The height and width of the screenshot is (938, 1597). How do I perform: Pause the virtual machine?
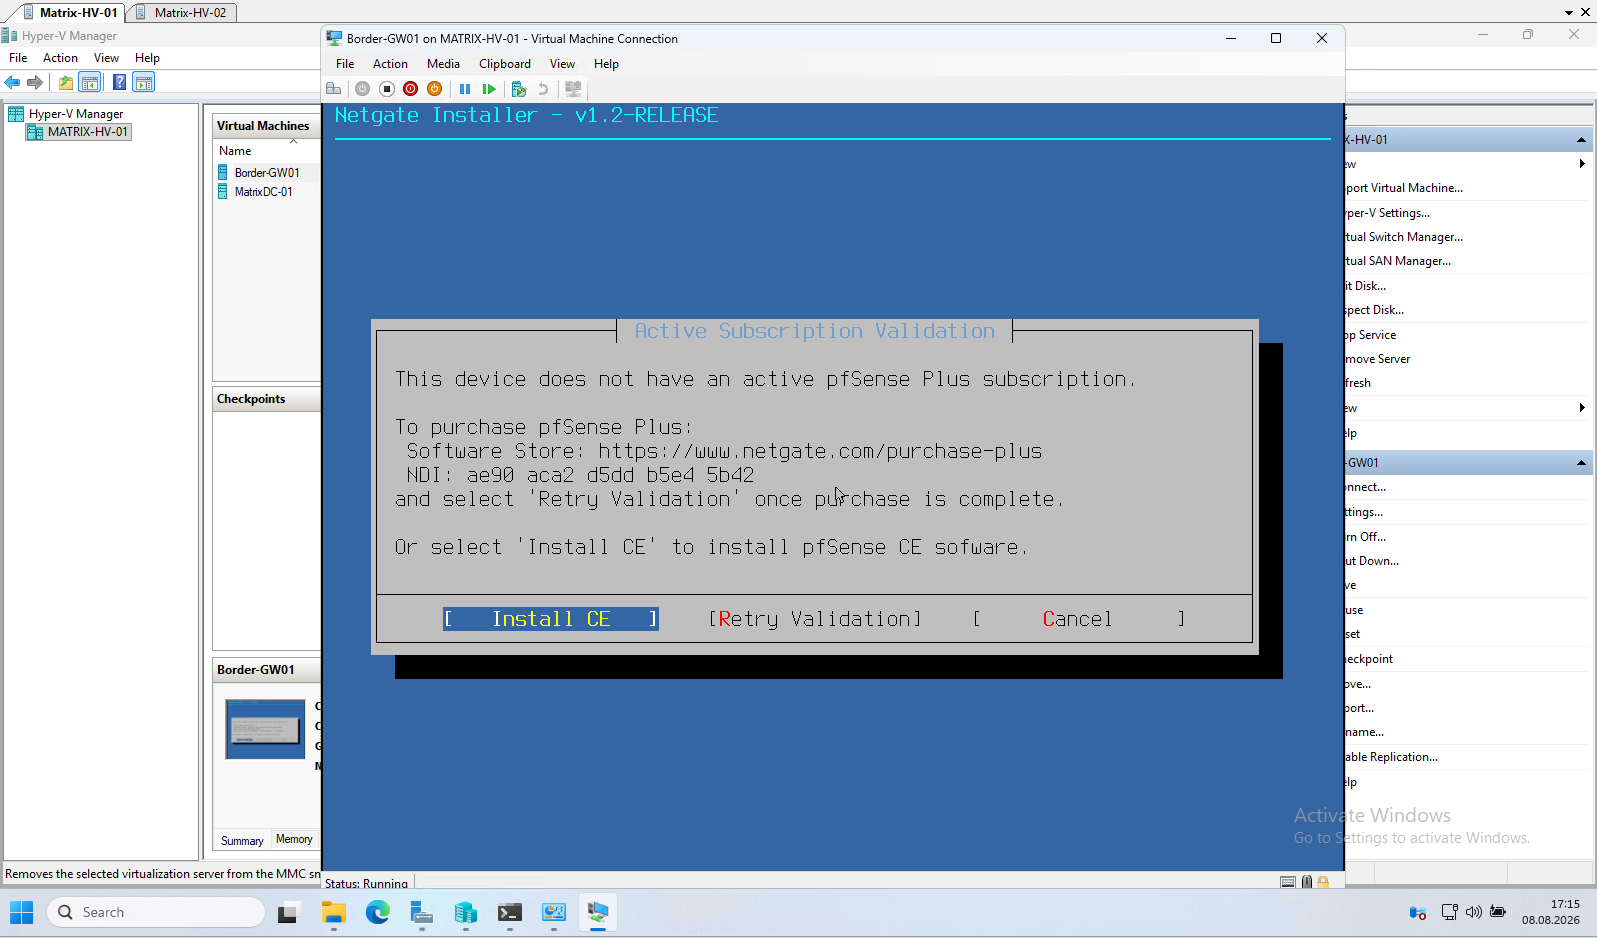pyautogui.click(x=465, y=89)
